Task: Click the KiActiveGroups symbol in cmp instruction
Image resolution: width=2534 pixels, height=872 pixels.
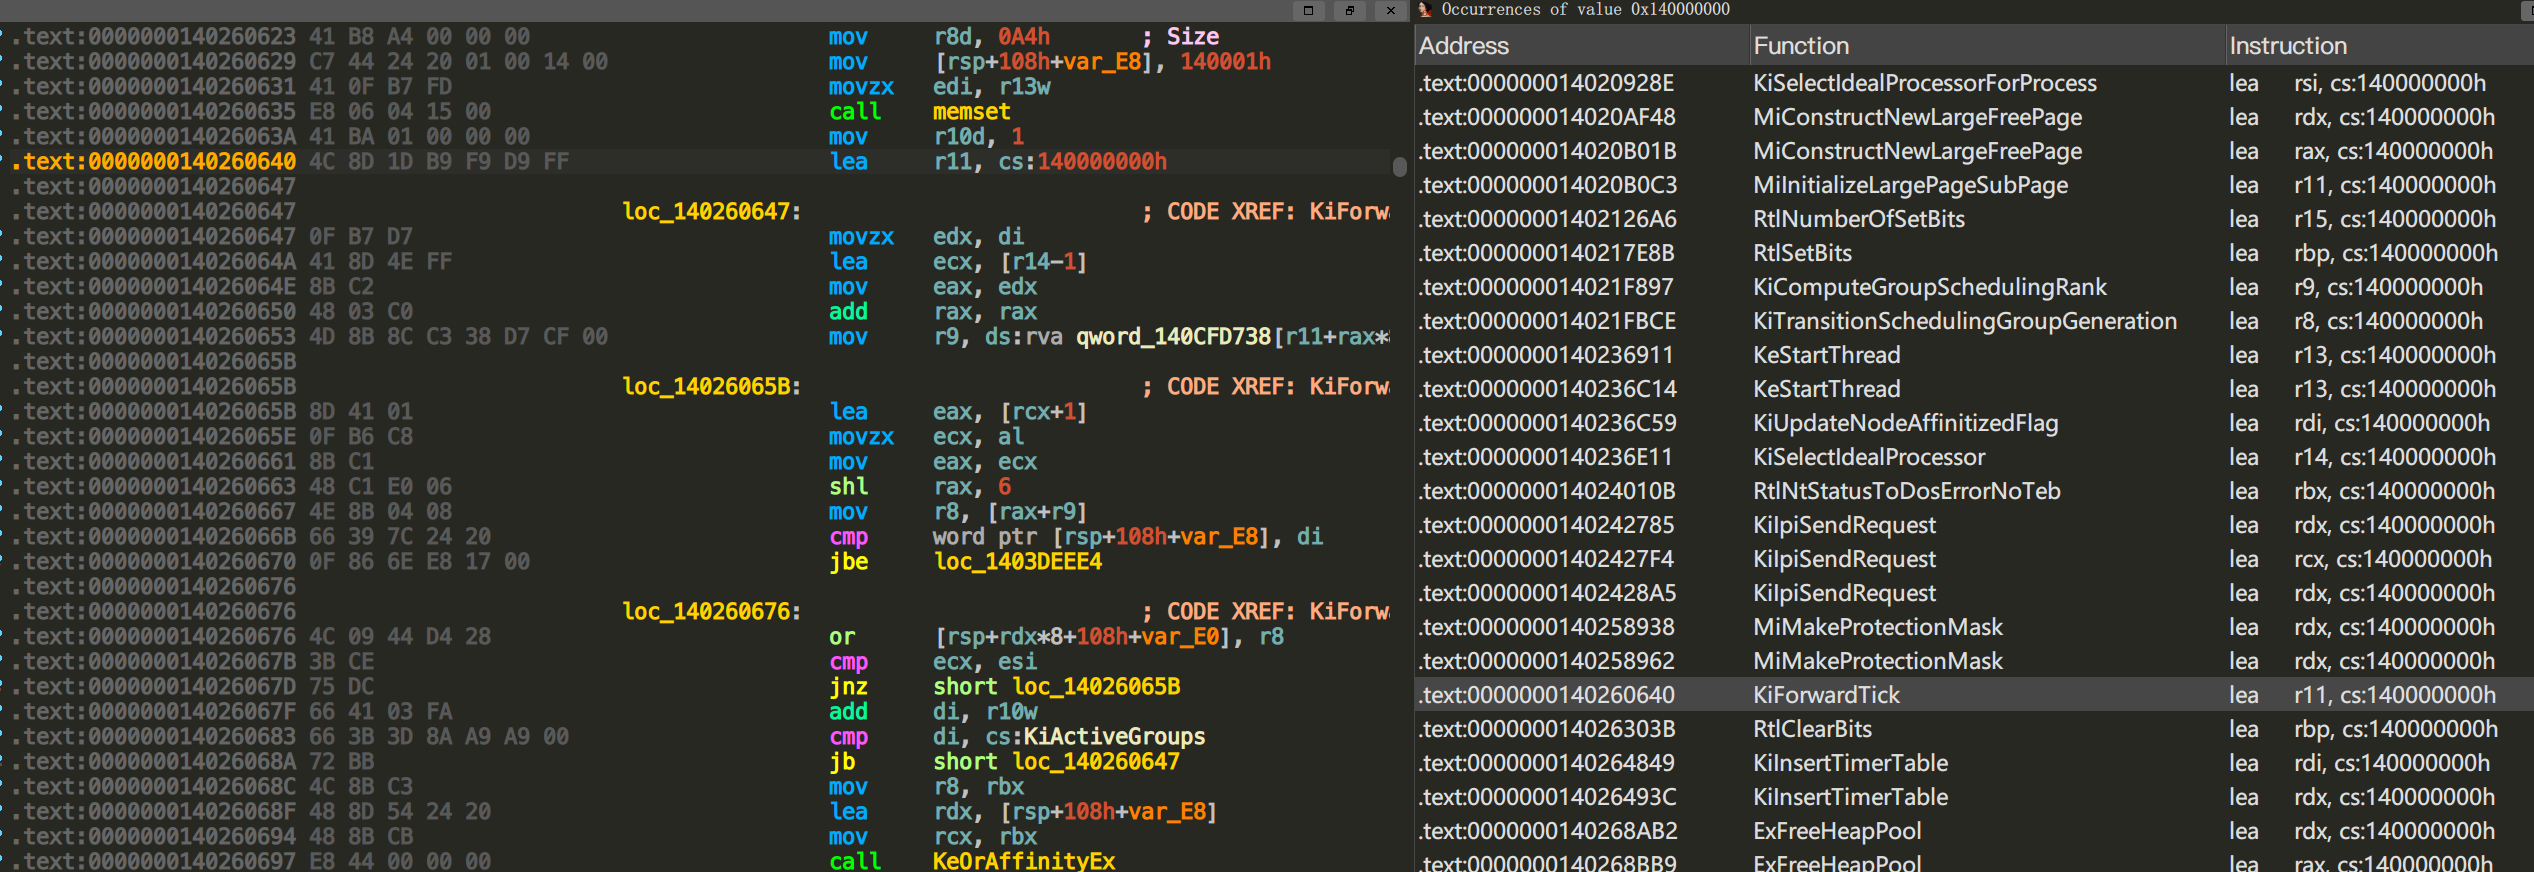Action: click(x=1114, y=737)
